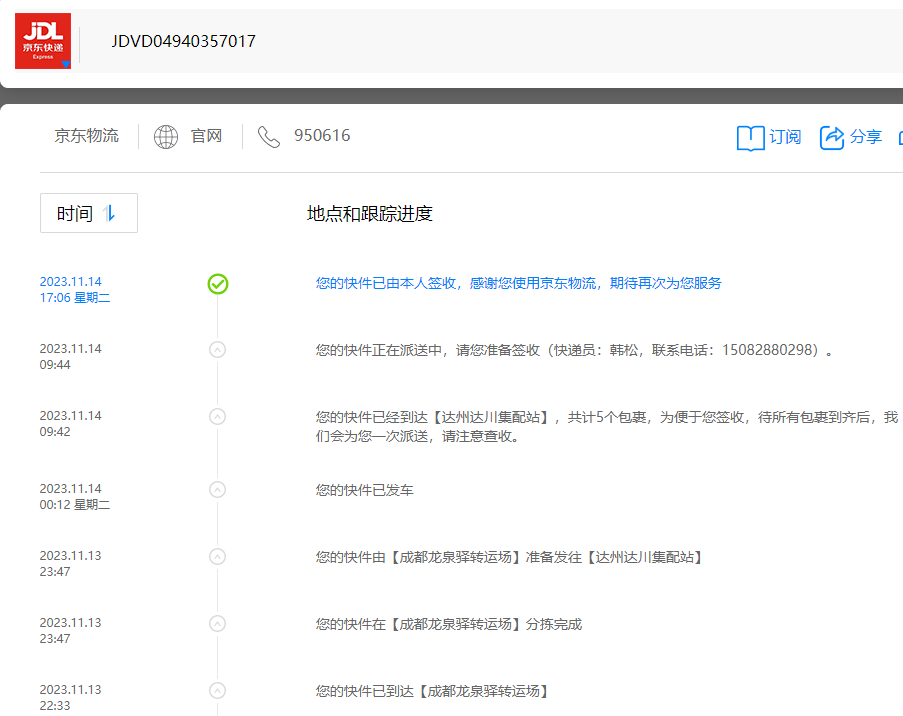Select tracking number JDVD04940357017

pyautogui.click(x=183, y=41)
